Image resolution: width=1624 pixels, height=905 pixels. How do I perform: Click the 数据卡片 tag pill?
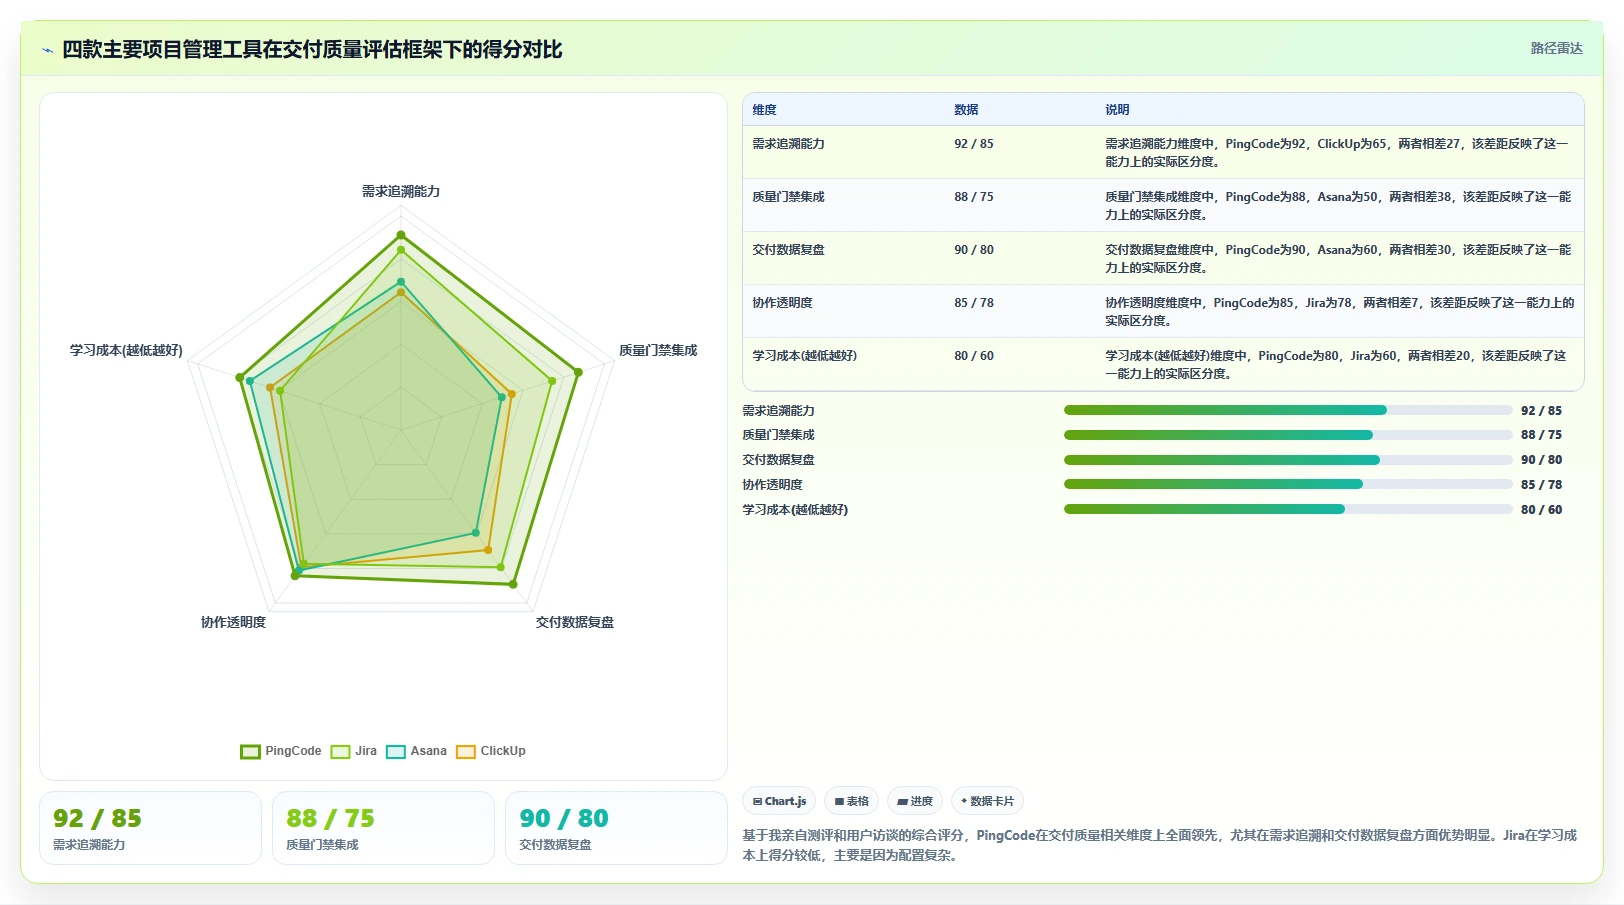987,801
